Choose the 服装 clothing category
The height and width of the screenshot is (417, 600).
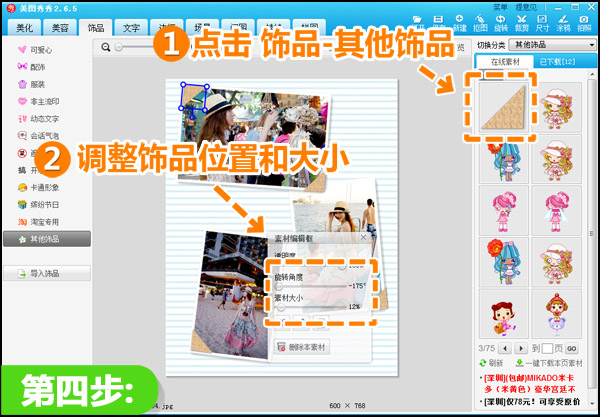38,83
